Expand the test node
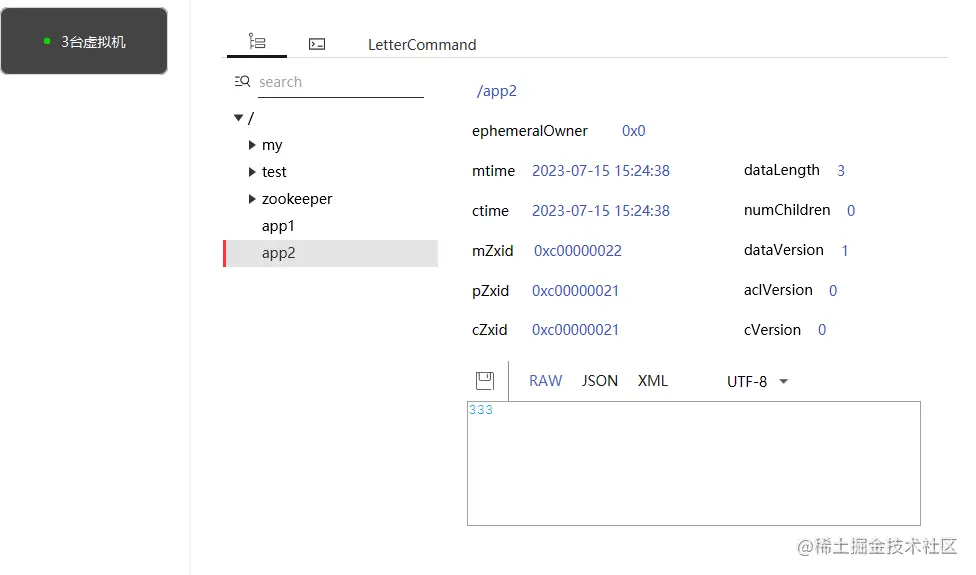 [x=252, y=172]
